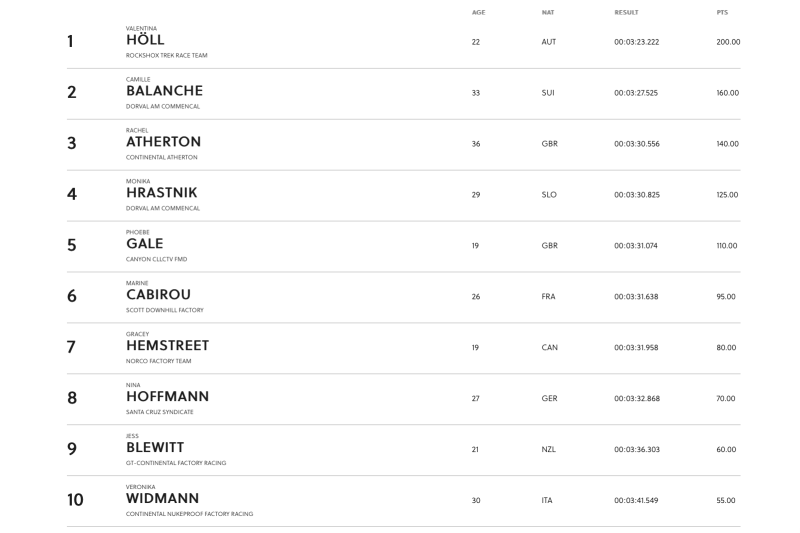Open Valentina Höll's rider profile
Screen dimensions: 800x533
pyautogui.click(x=145, y=40)
